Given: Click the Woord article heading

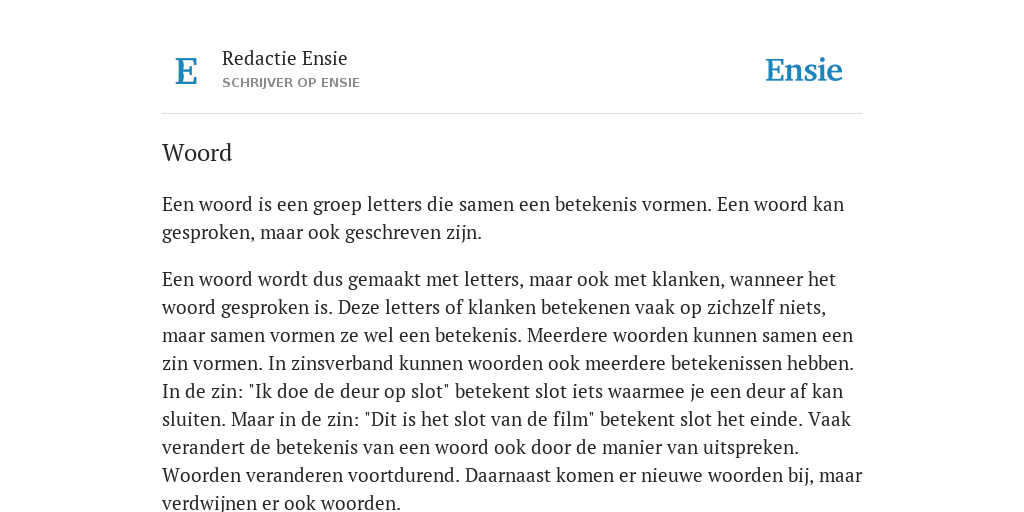Looking at the screenshot, I should click(197, 153).
